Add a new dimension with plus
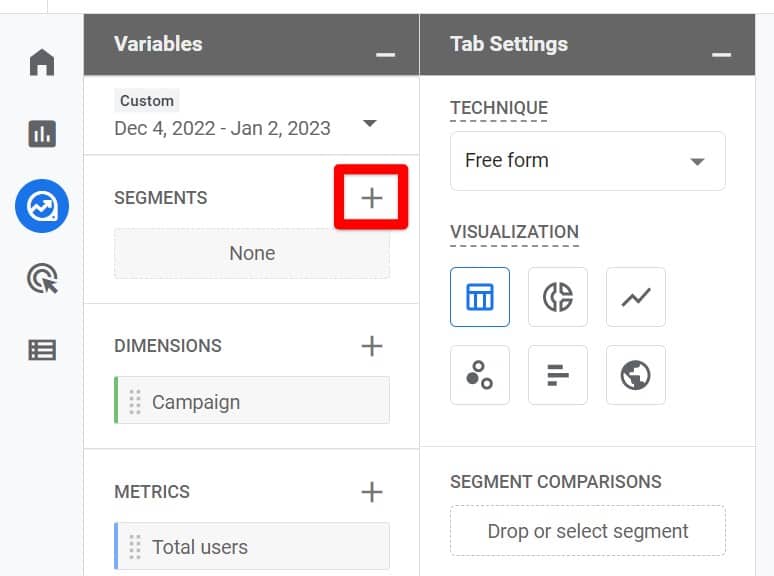This screenshot has height=576, width=774. 372,346
